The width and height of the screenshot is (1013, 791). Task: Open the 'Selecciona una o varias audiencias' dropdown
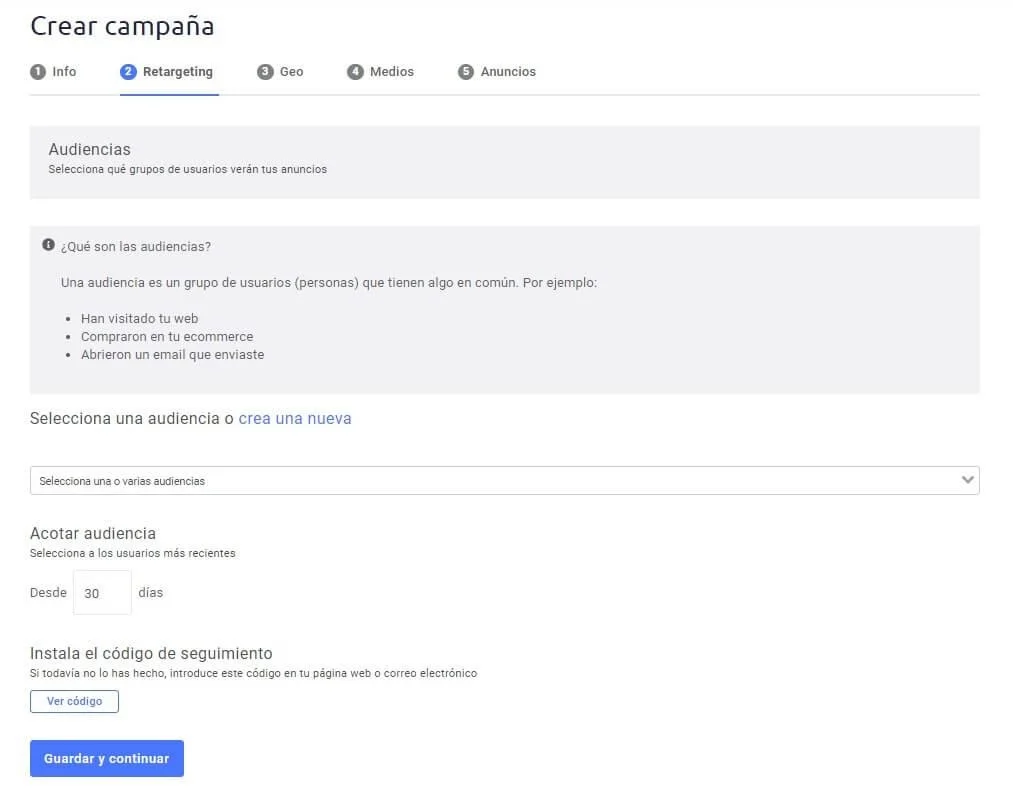pyautogui.click(x=505, y=481)
